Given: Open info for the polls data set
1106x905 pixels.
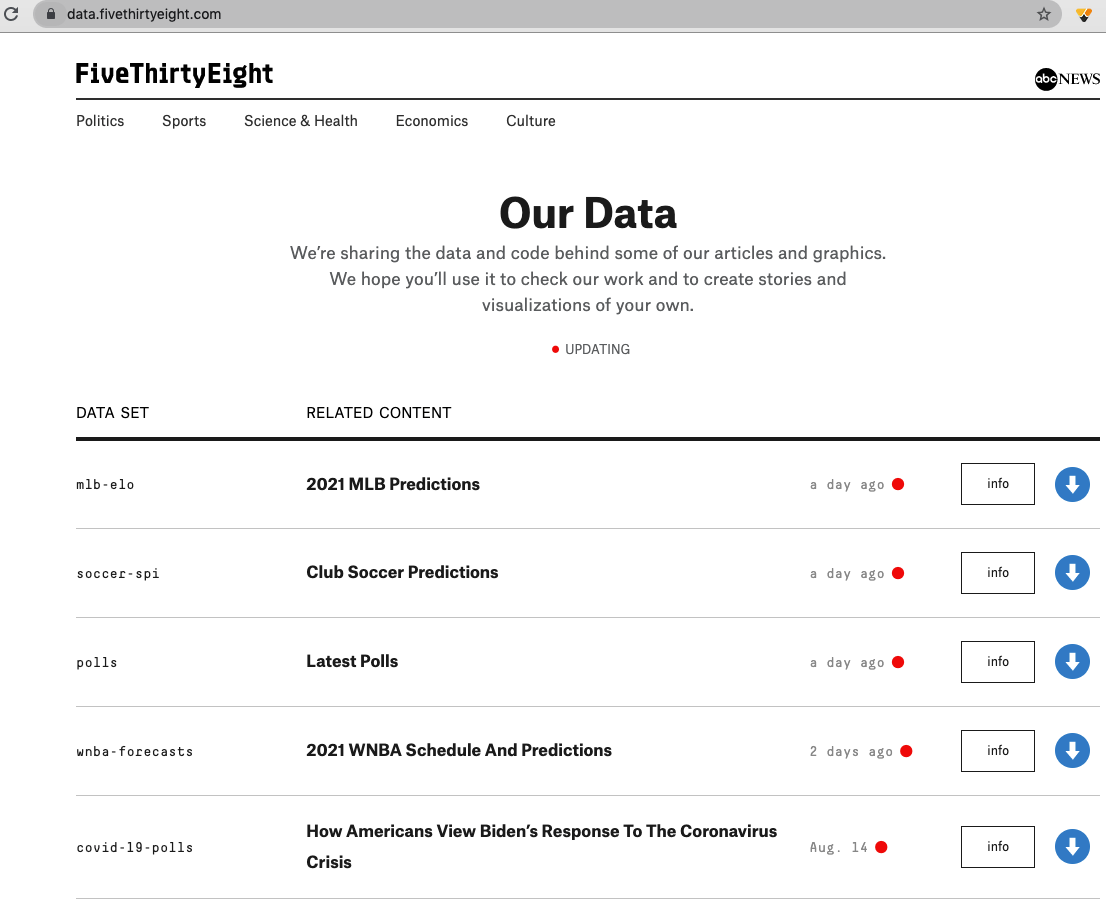Looking at the screenshot, I should click(997, 662).
